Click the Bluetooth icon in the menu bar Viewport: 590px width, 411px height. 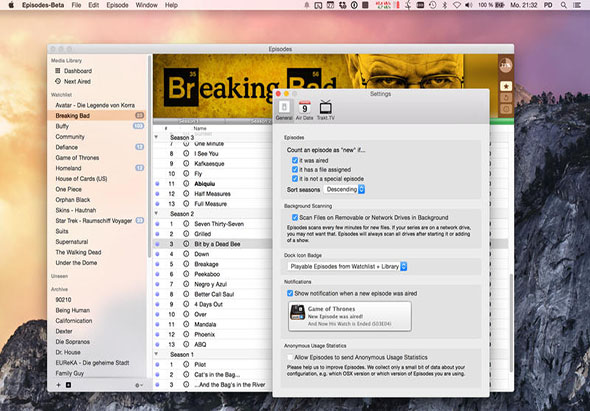[444, 5]
